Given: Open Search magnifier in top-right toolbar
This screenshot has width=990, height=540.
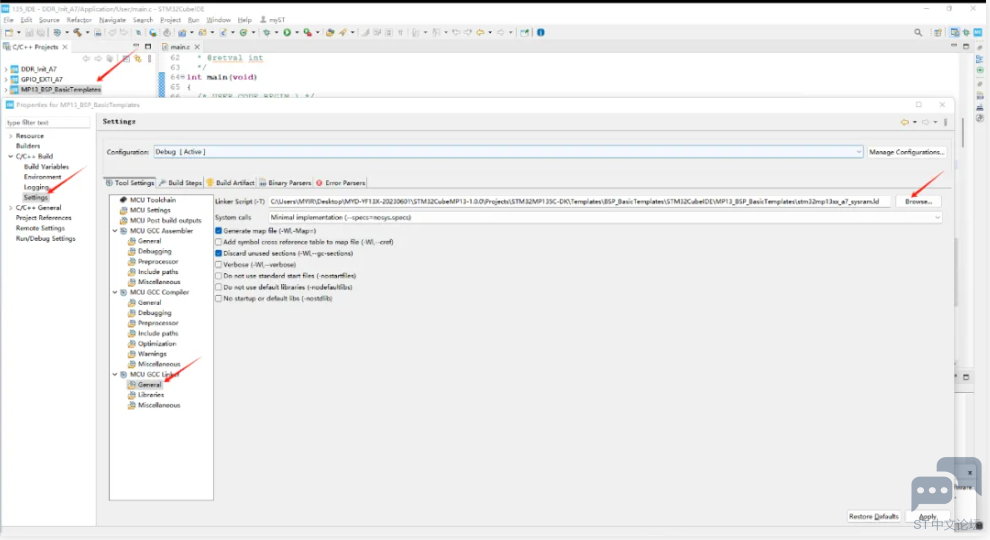Looking at the screenshot, I should coord(918,32).
